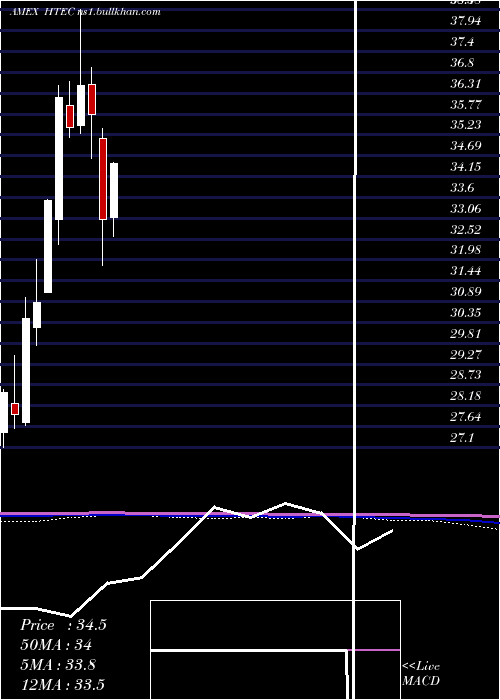Screen dimensions: 500x700
Task: Click the Price : 34.5 readout
Action: coord(63,625)
